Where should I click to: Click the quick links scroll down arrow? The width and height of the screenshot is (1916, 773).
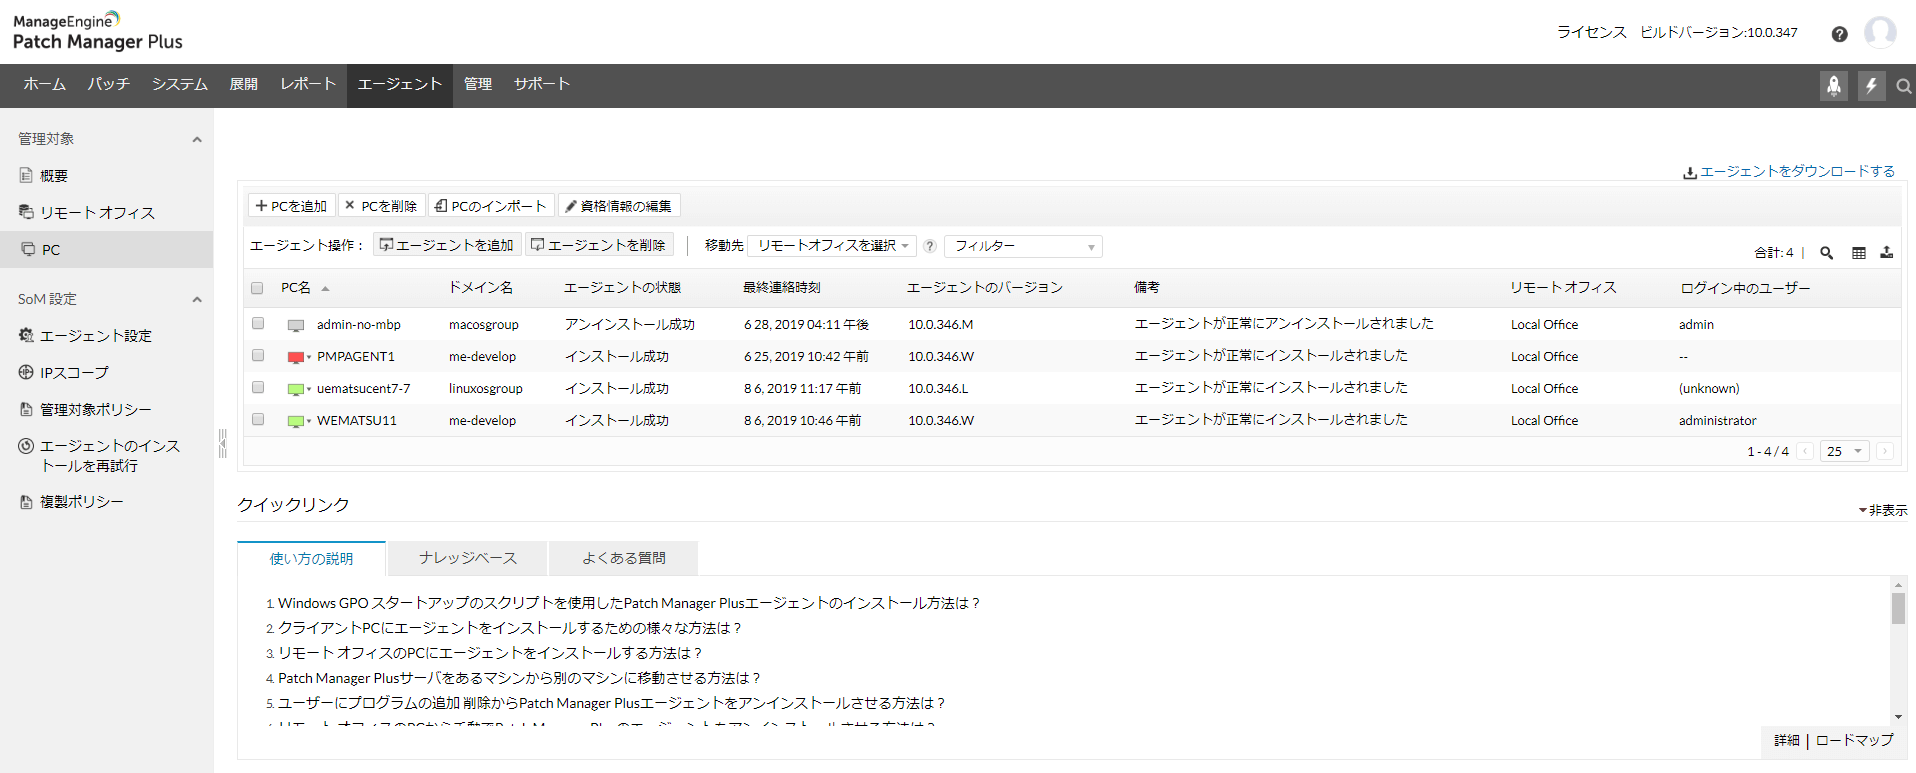[x=1898, y=716]
